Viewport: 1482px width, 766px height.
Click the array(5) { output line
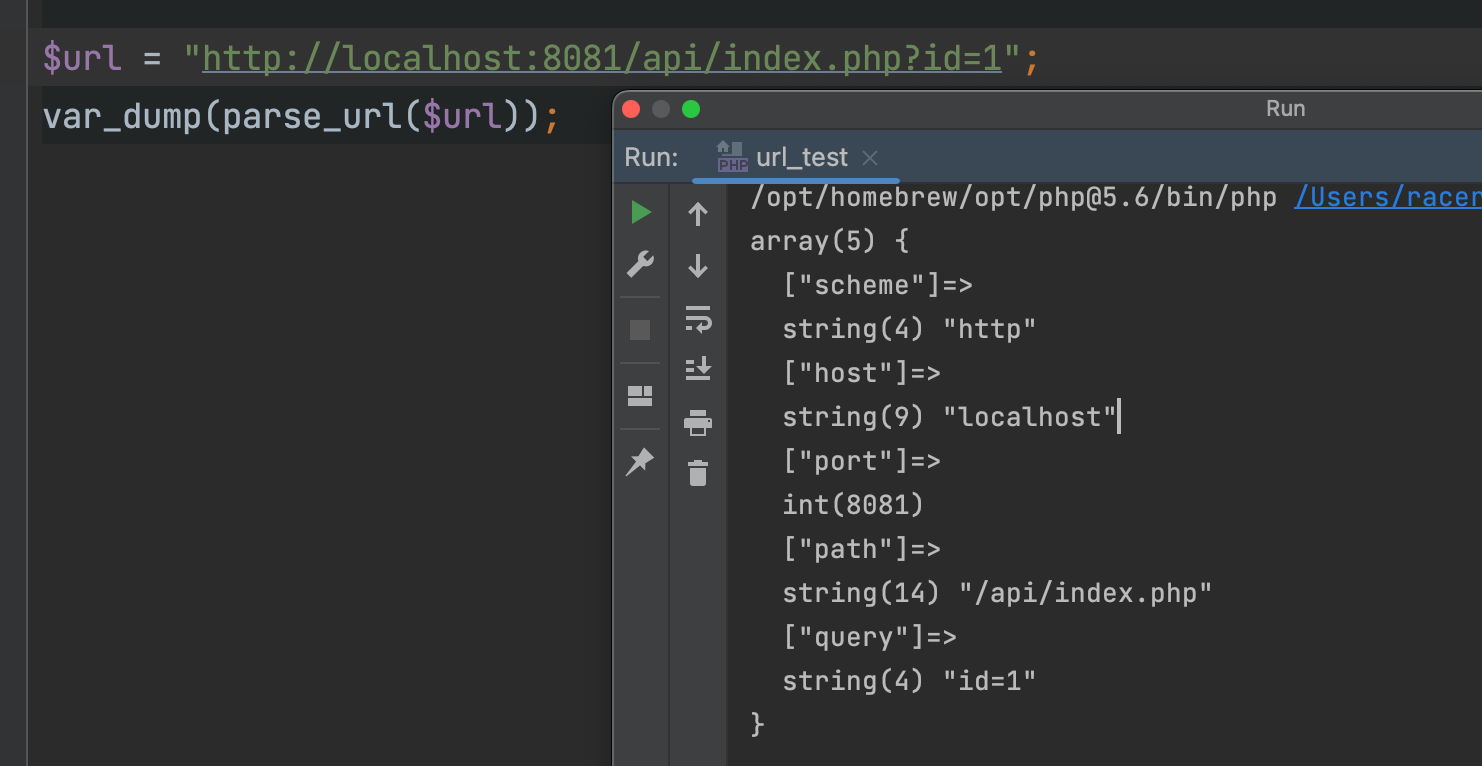pyautogui.click(x=829, y=241)
